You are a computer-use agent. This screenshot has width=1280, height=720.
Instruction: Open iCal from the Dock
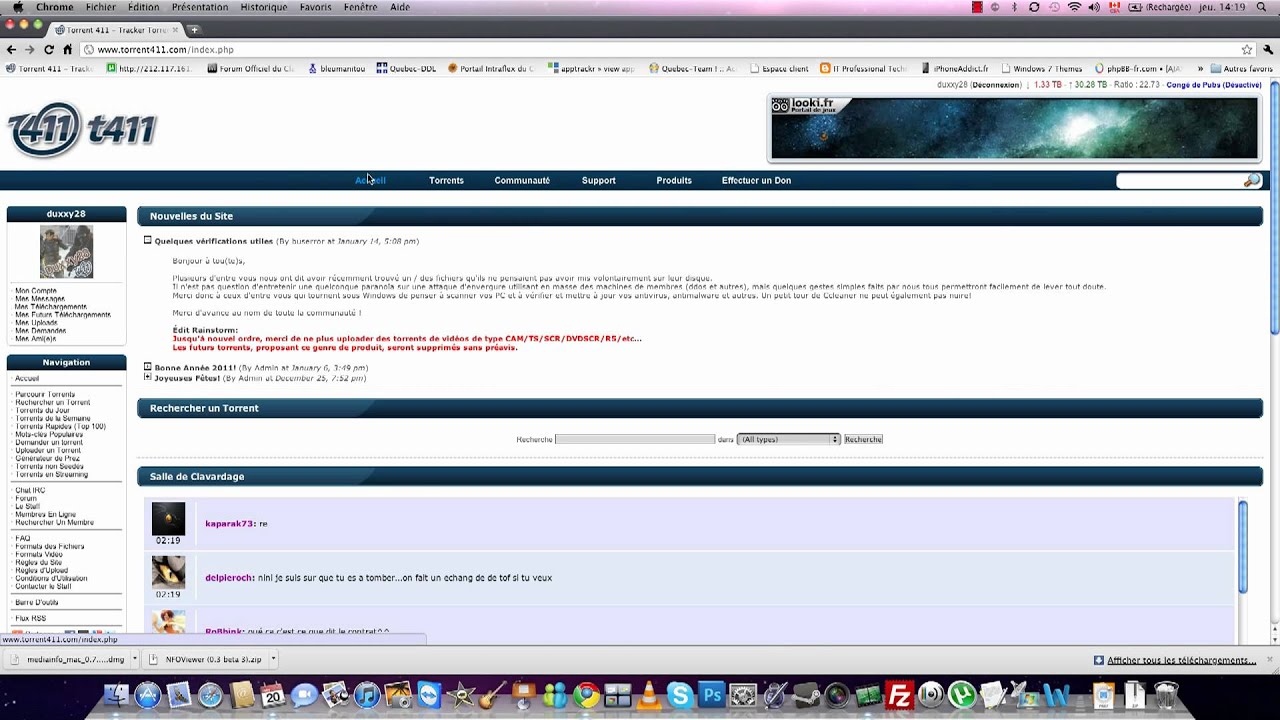pos(273,695)
